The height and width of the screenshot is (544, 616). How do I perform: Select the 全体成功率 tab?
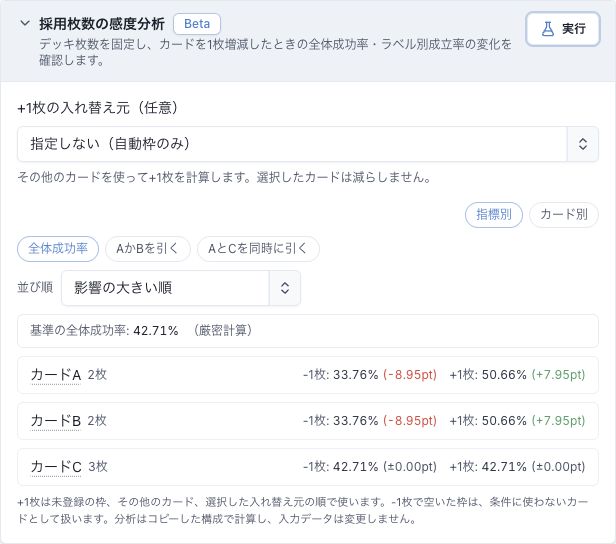point(58,249)
